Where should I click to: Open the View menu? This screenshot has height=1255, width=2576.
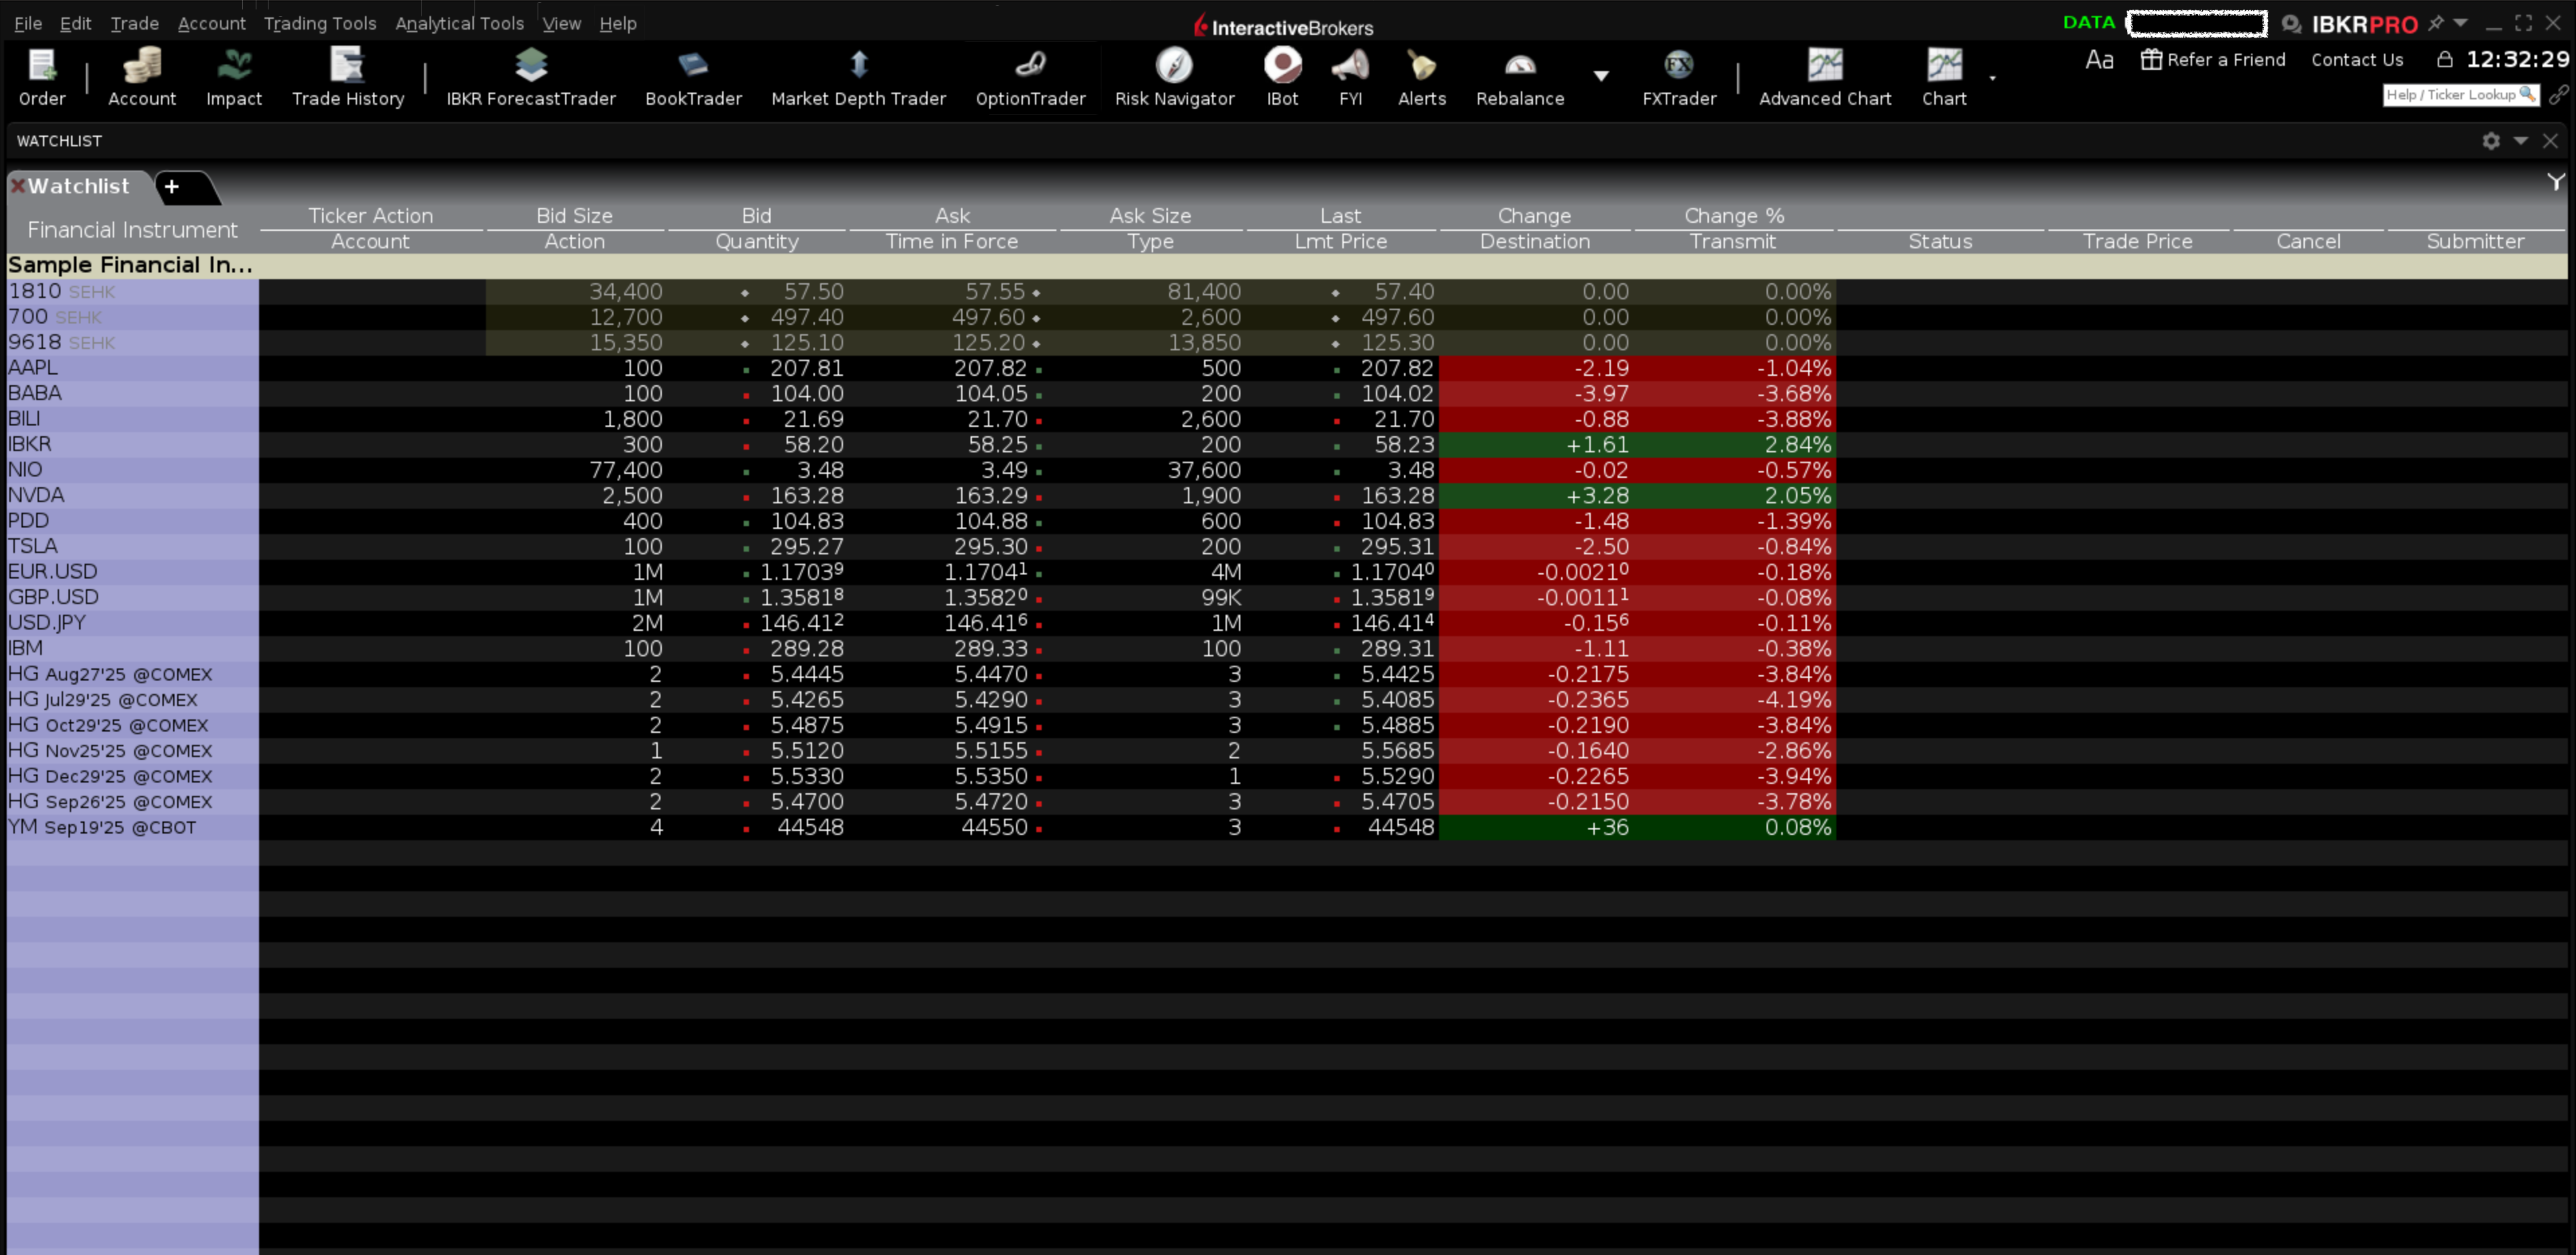[561, 23]
